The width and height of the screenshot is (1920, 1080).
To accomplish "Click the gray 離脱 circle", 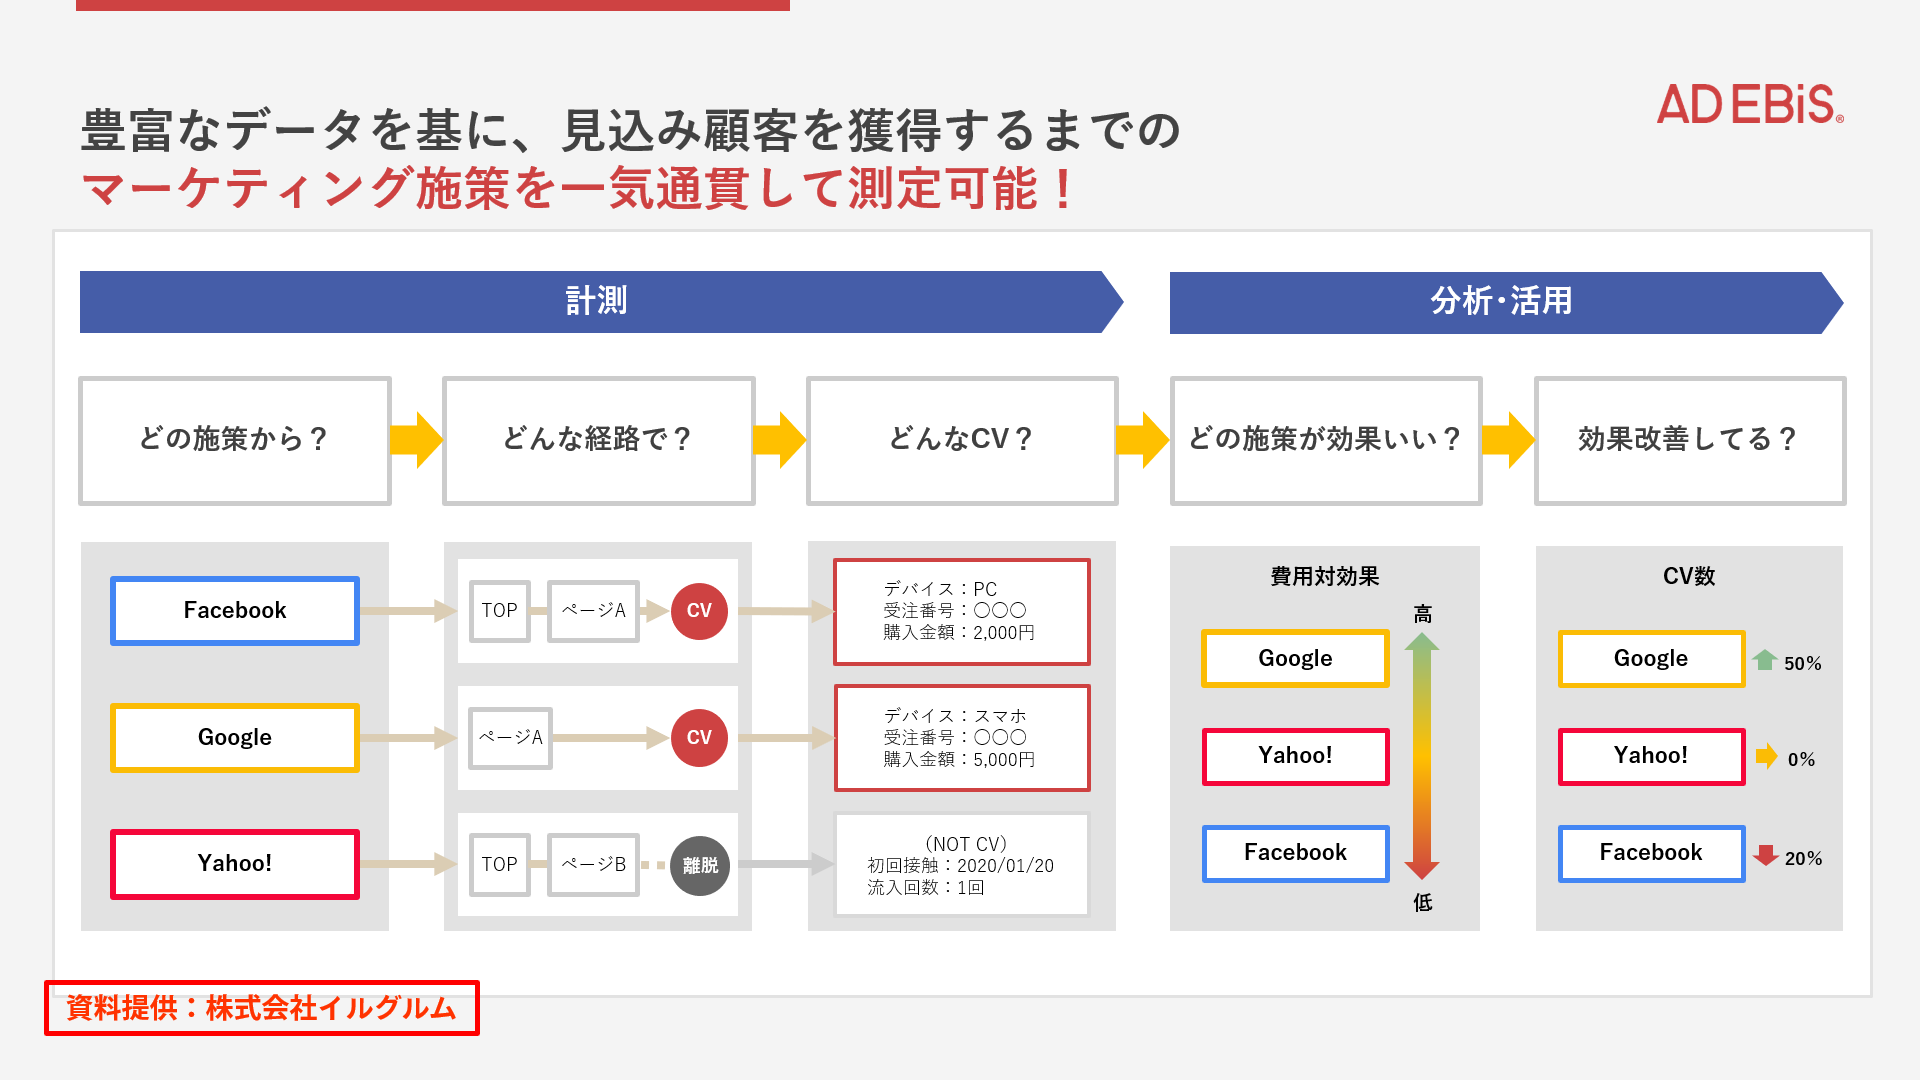I will [700, 866].
